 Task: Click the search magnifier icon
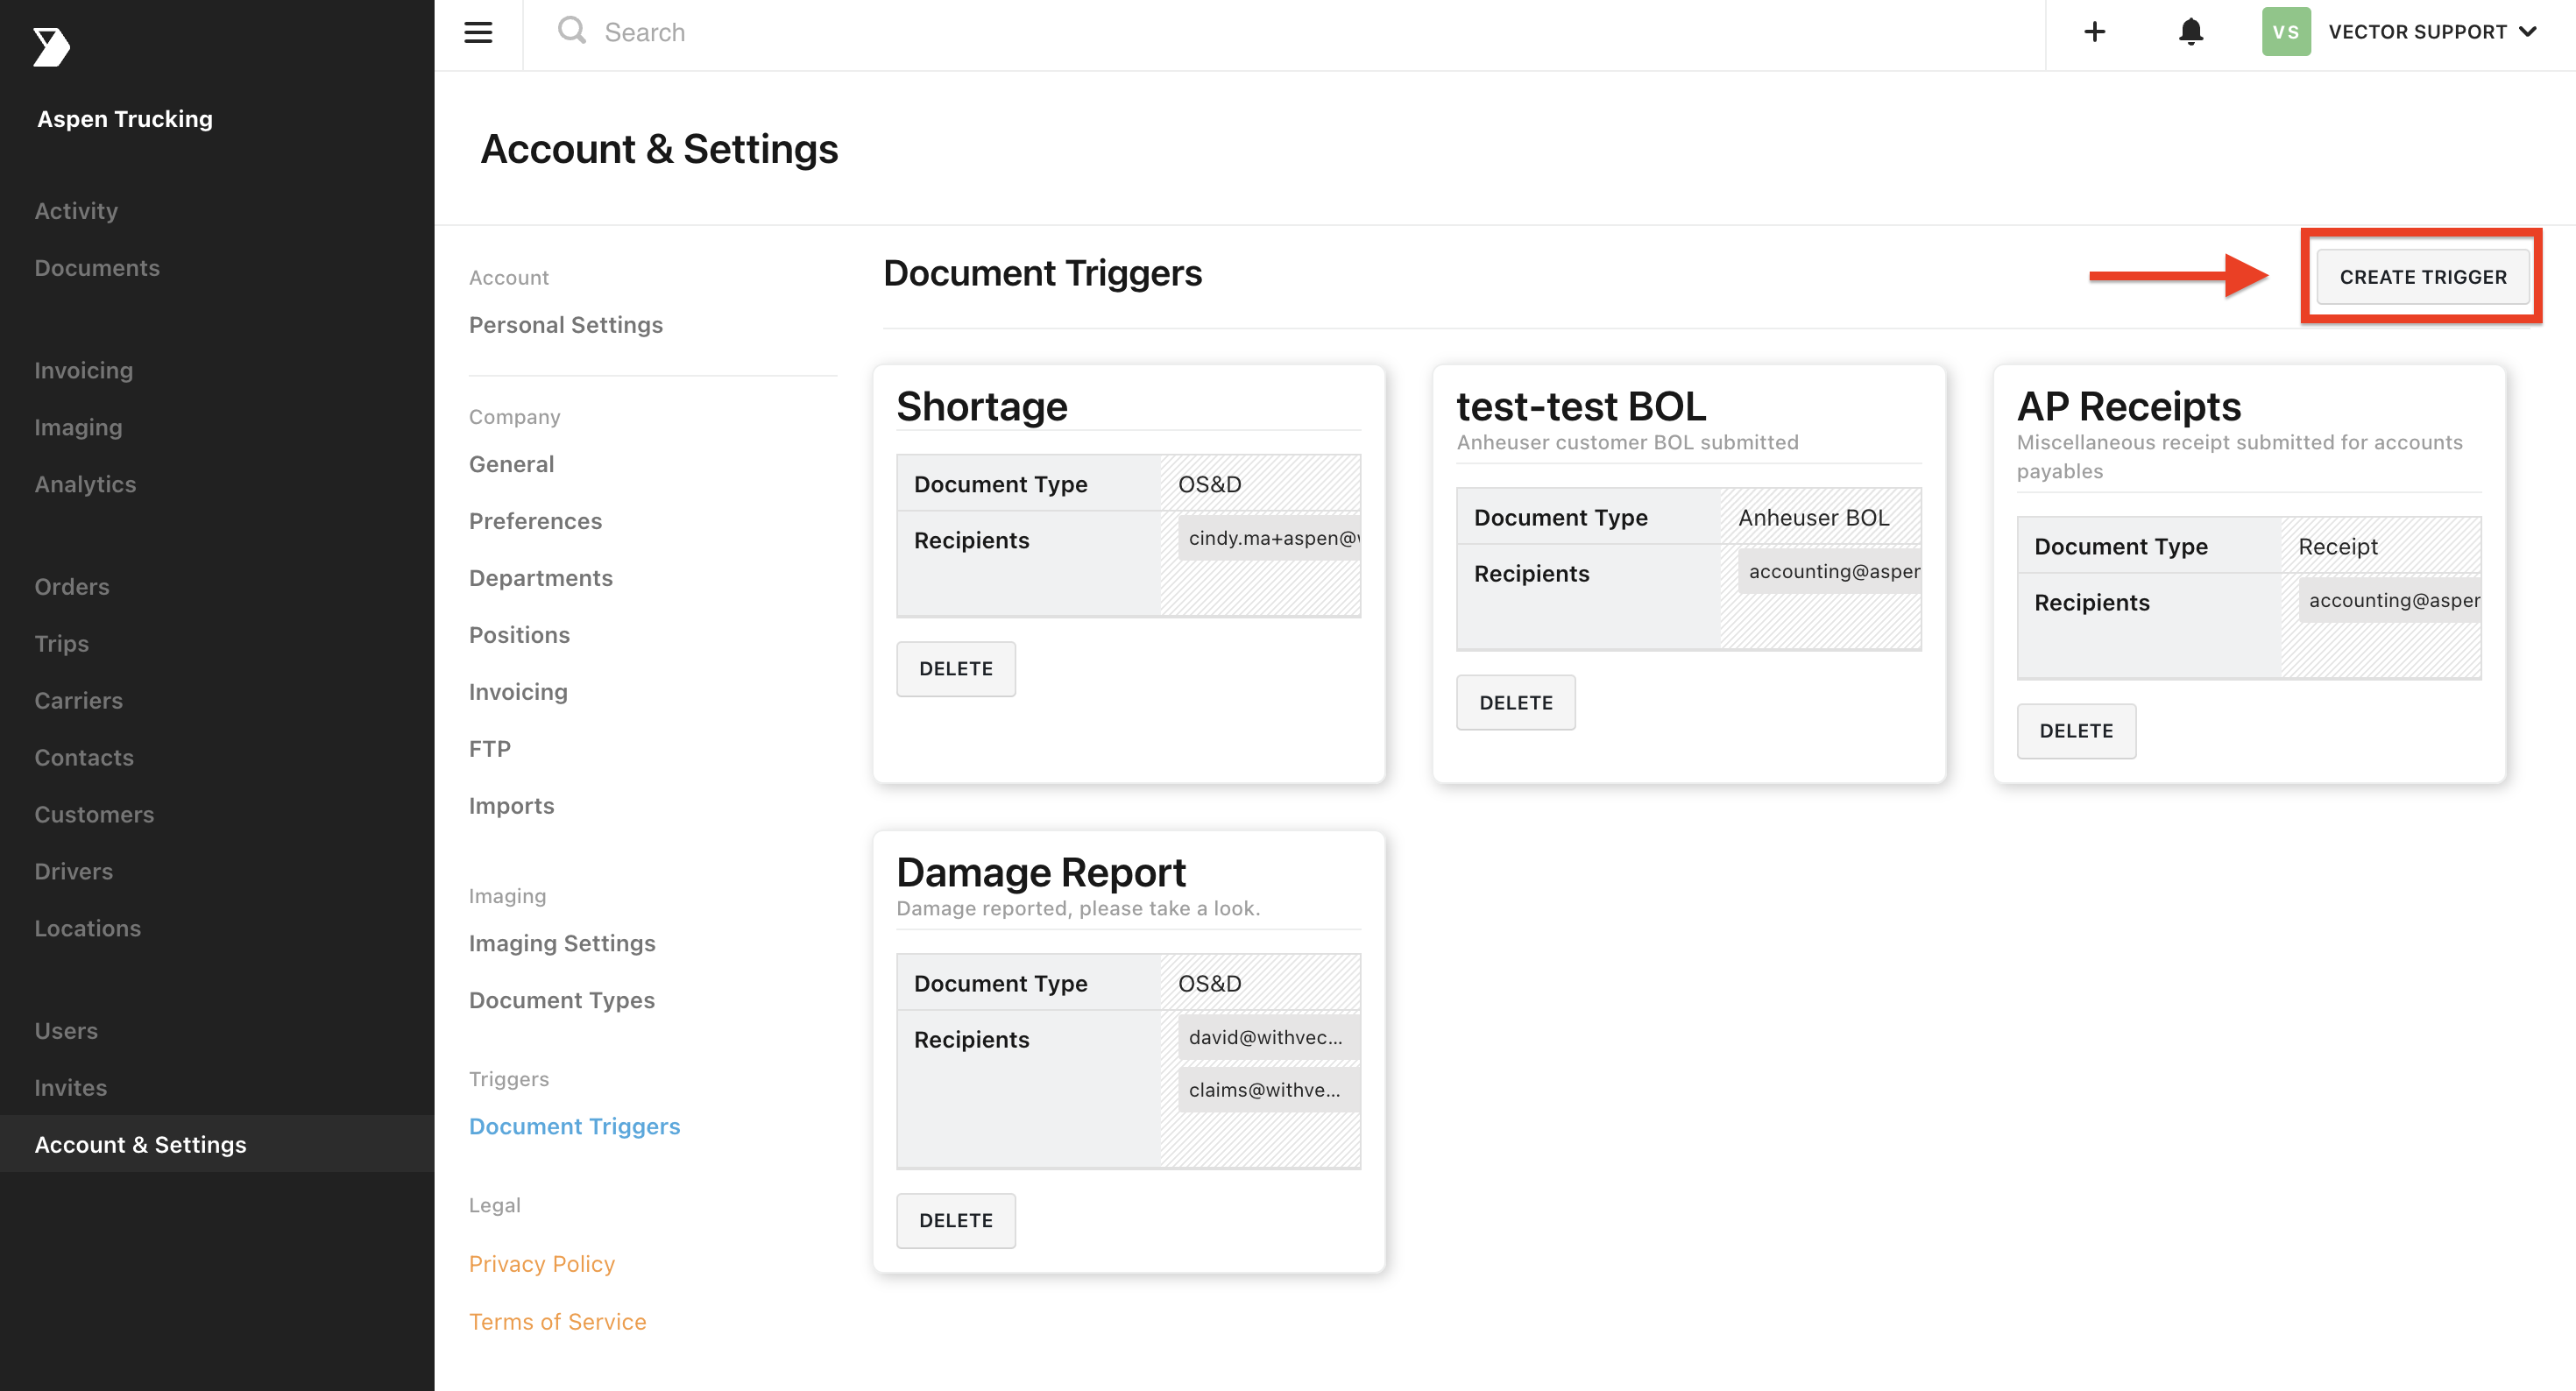point(572,31)
